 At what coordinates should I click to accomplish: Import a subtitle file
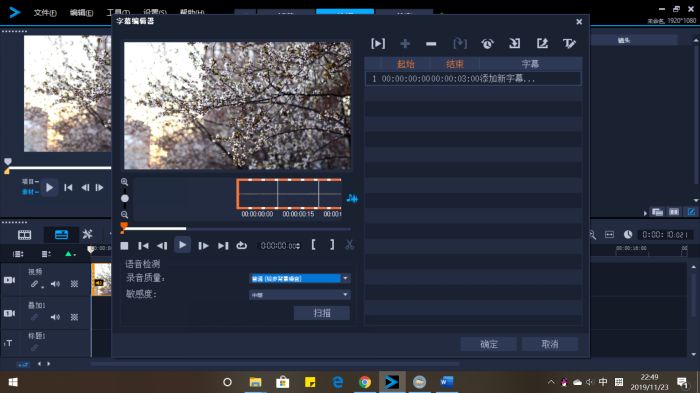pyautogui.click(x=514, y=43)
